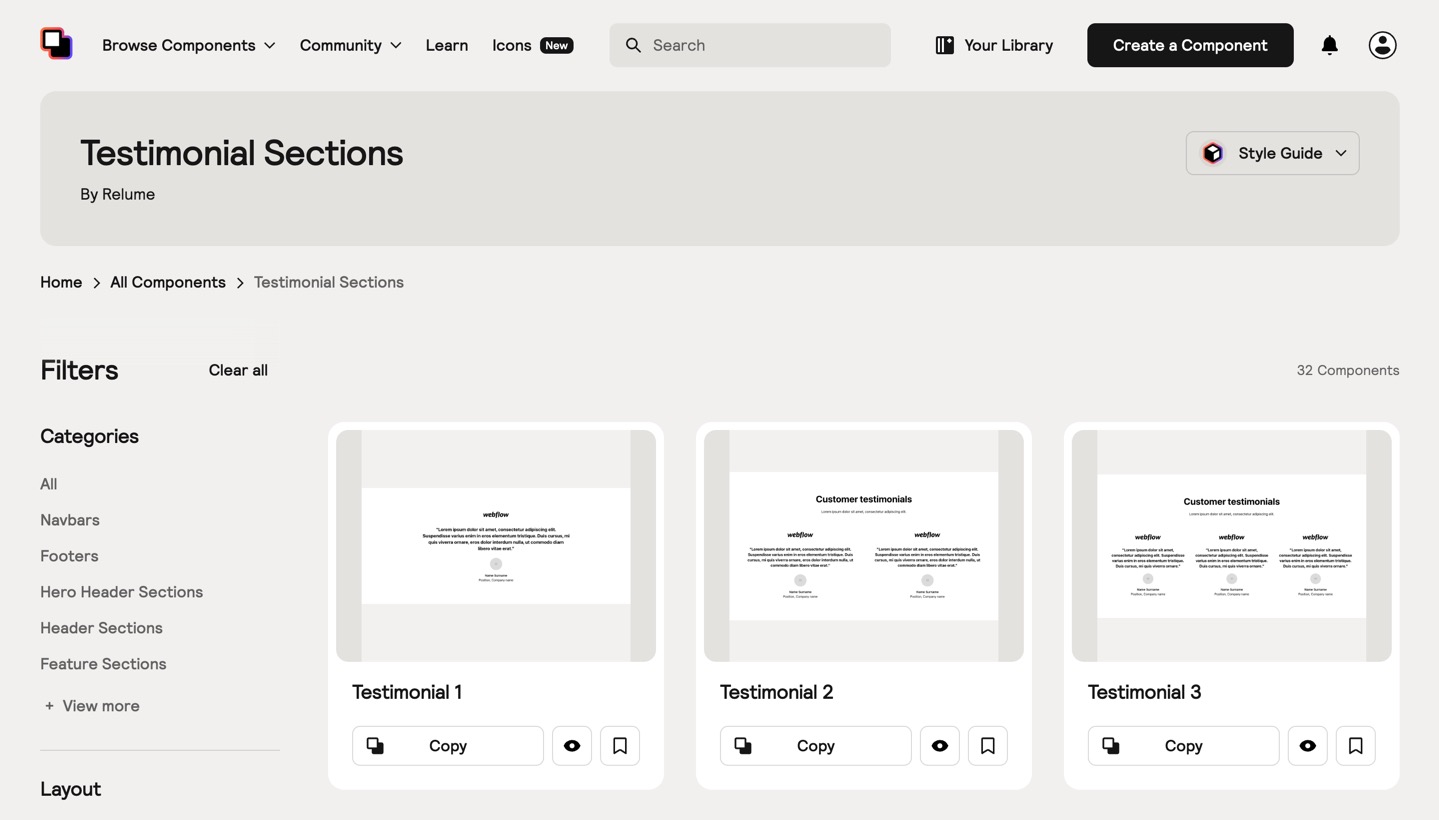Viewport: 1439px width, 820px height.
Task: Click the search magnifier icon
Action: pyautogui.click(x=633, y=45)
